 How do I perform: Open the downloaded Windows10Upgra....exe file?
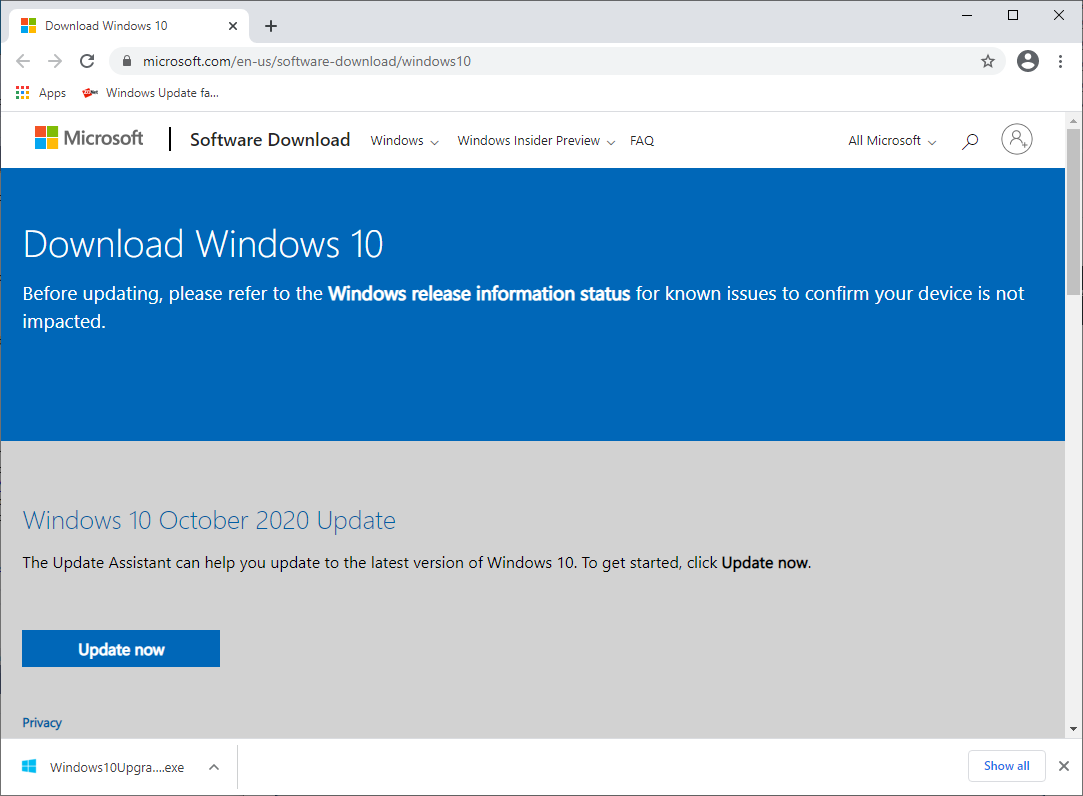pos(104,767)
